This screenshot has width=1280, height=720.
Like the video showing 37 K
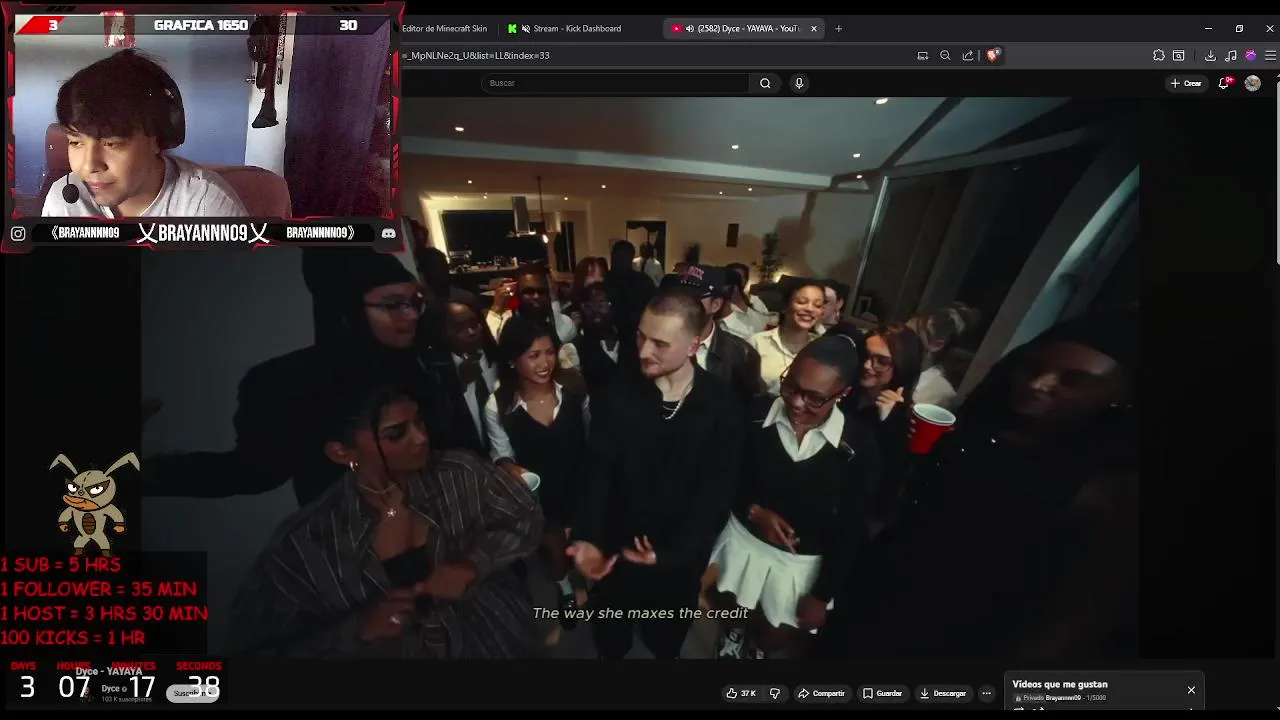coord(741,693)
